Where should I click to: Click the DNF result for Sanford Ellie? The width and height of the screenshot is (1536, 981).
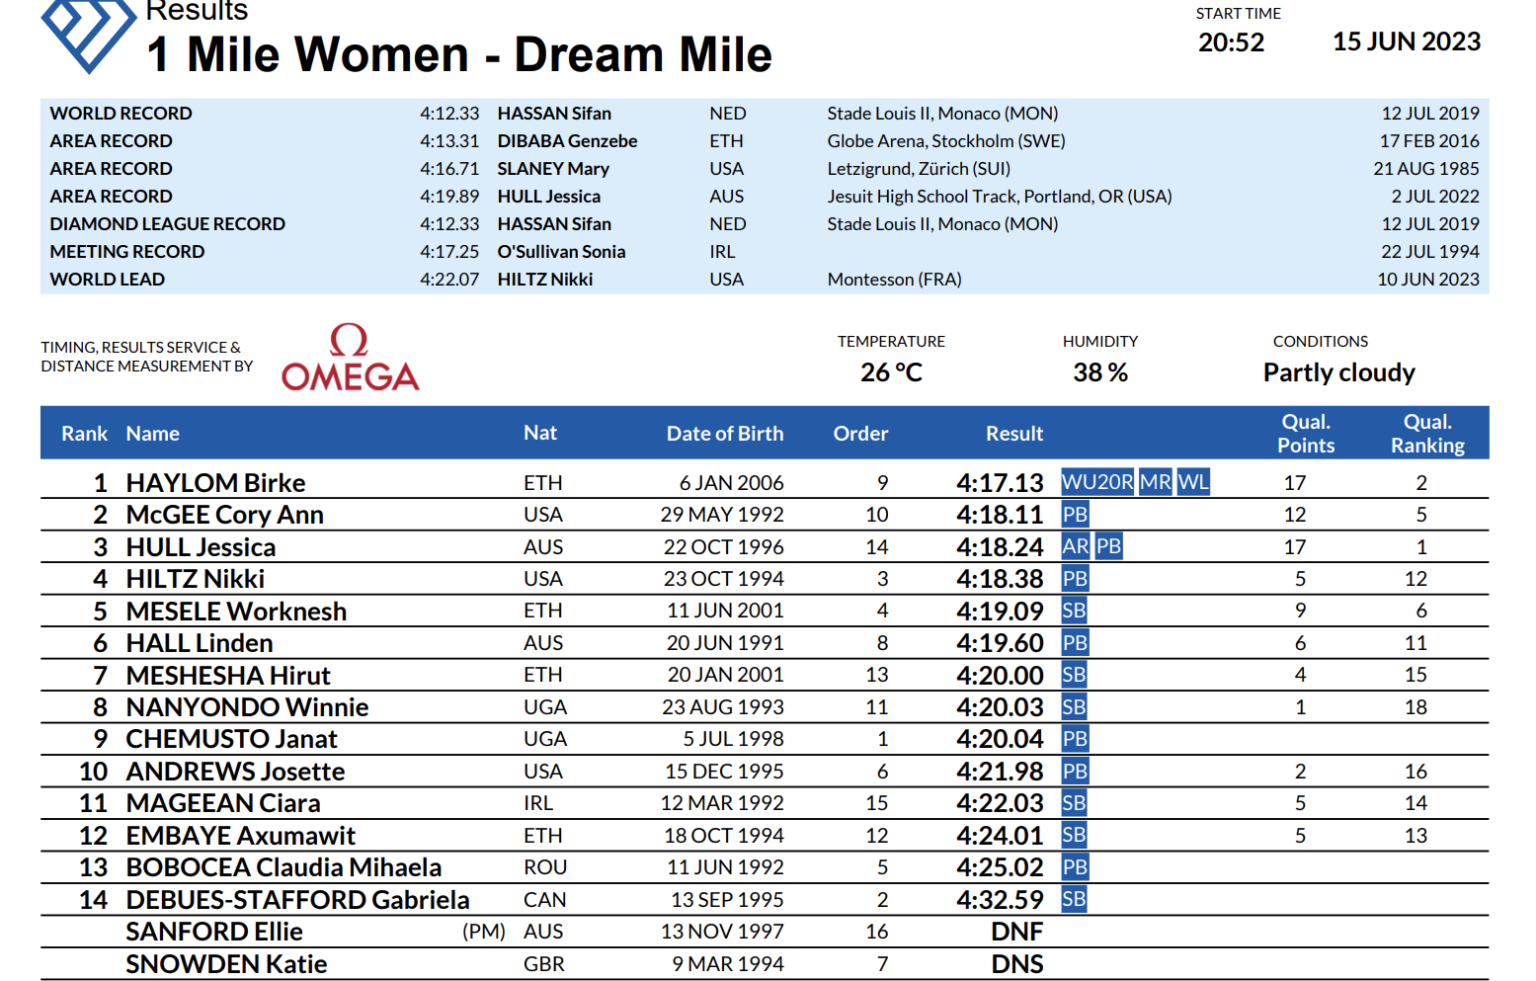[x=1017, y=932]
